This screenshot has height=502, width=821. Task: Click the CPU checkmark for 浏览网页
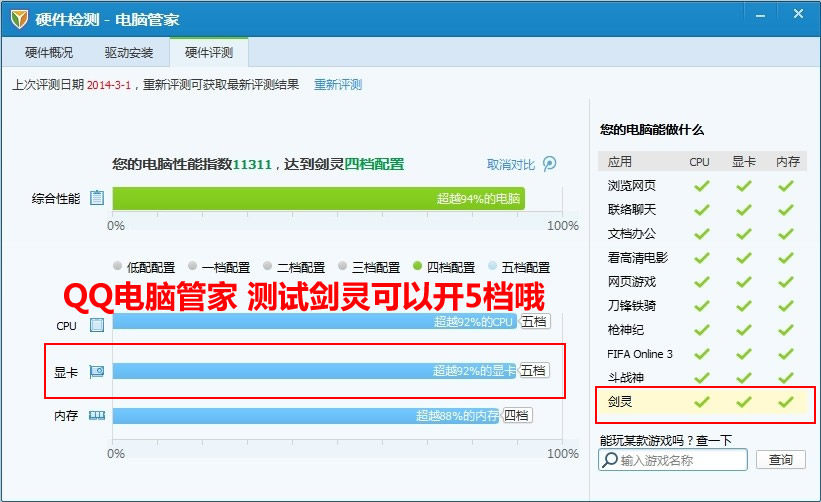tap(702, 185)
